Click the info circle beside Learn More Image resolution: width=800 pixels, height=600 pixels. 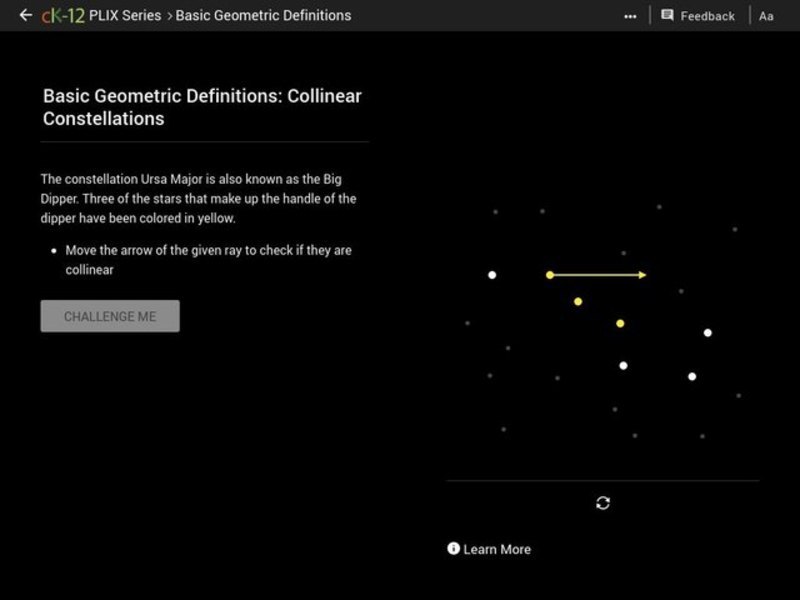point(452,549)
